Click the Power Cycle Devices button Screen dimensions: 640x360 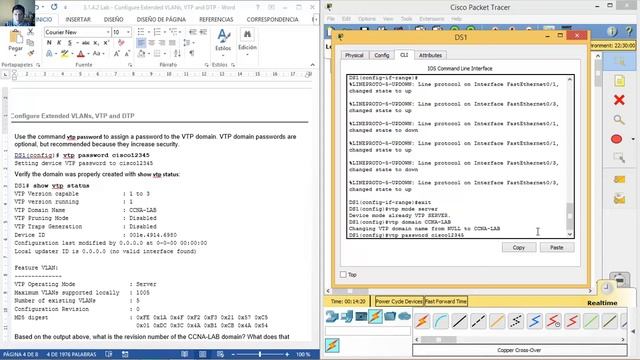(x=399, y=301)
